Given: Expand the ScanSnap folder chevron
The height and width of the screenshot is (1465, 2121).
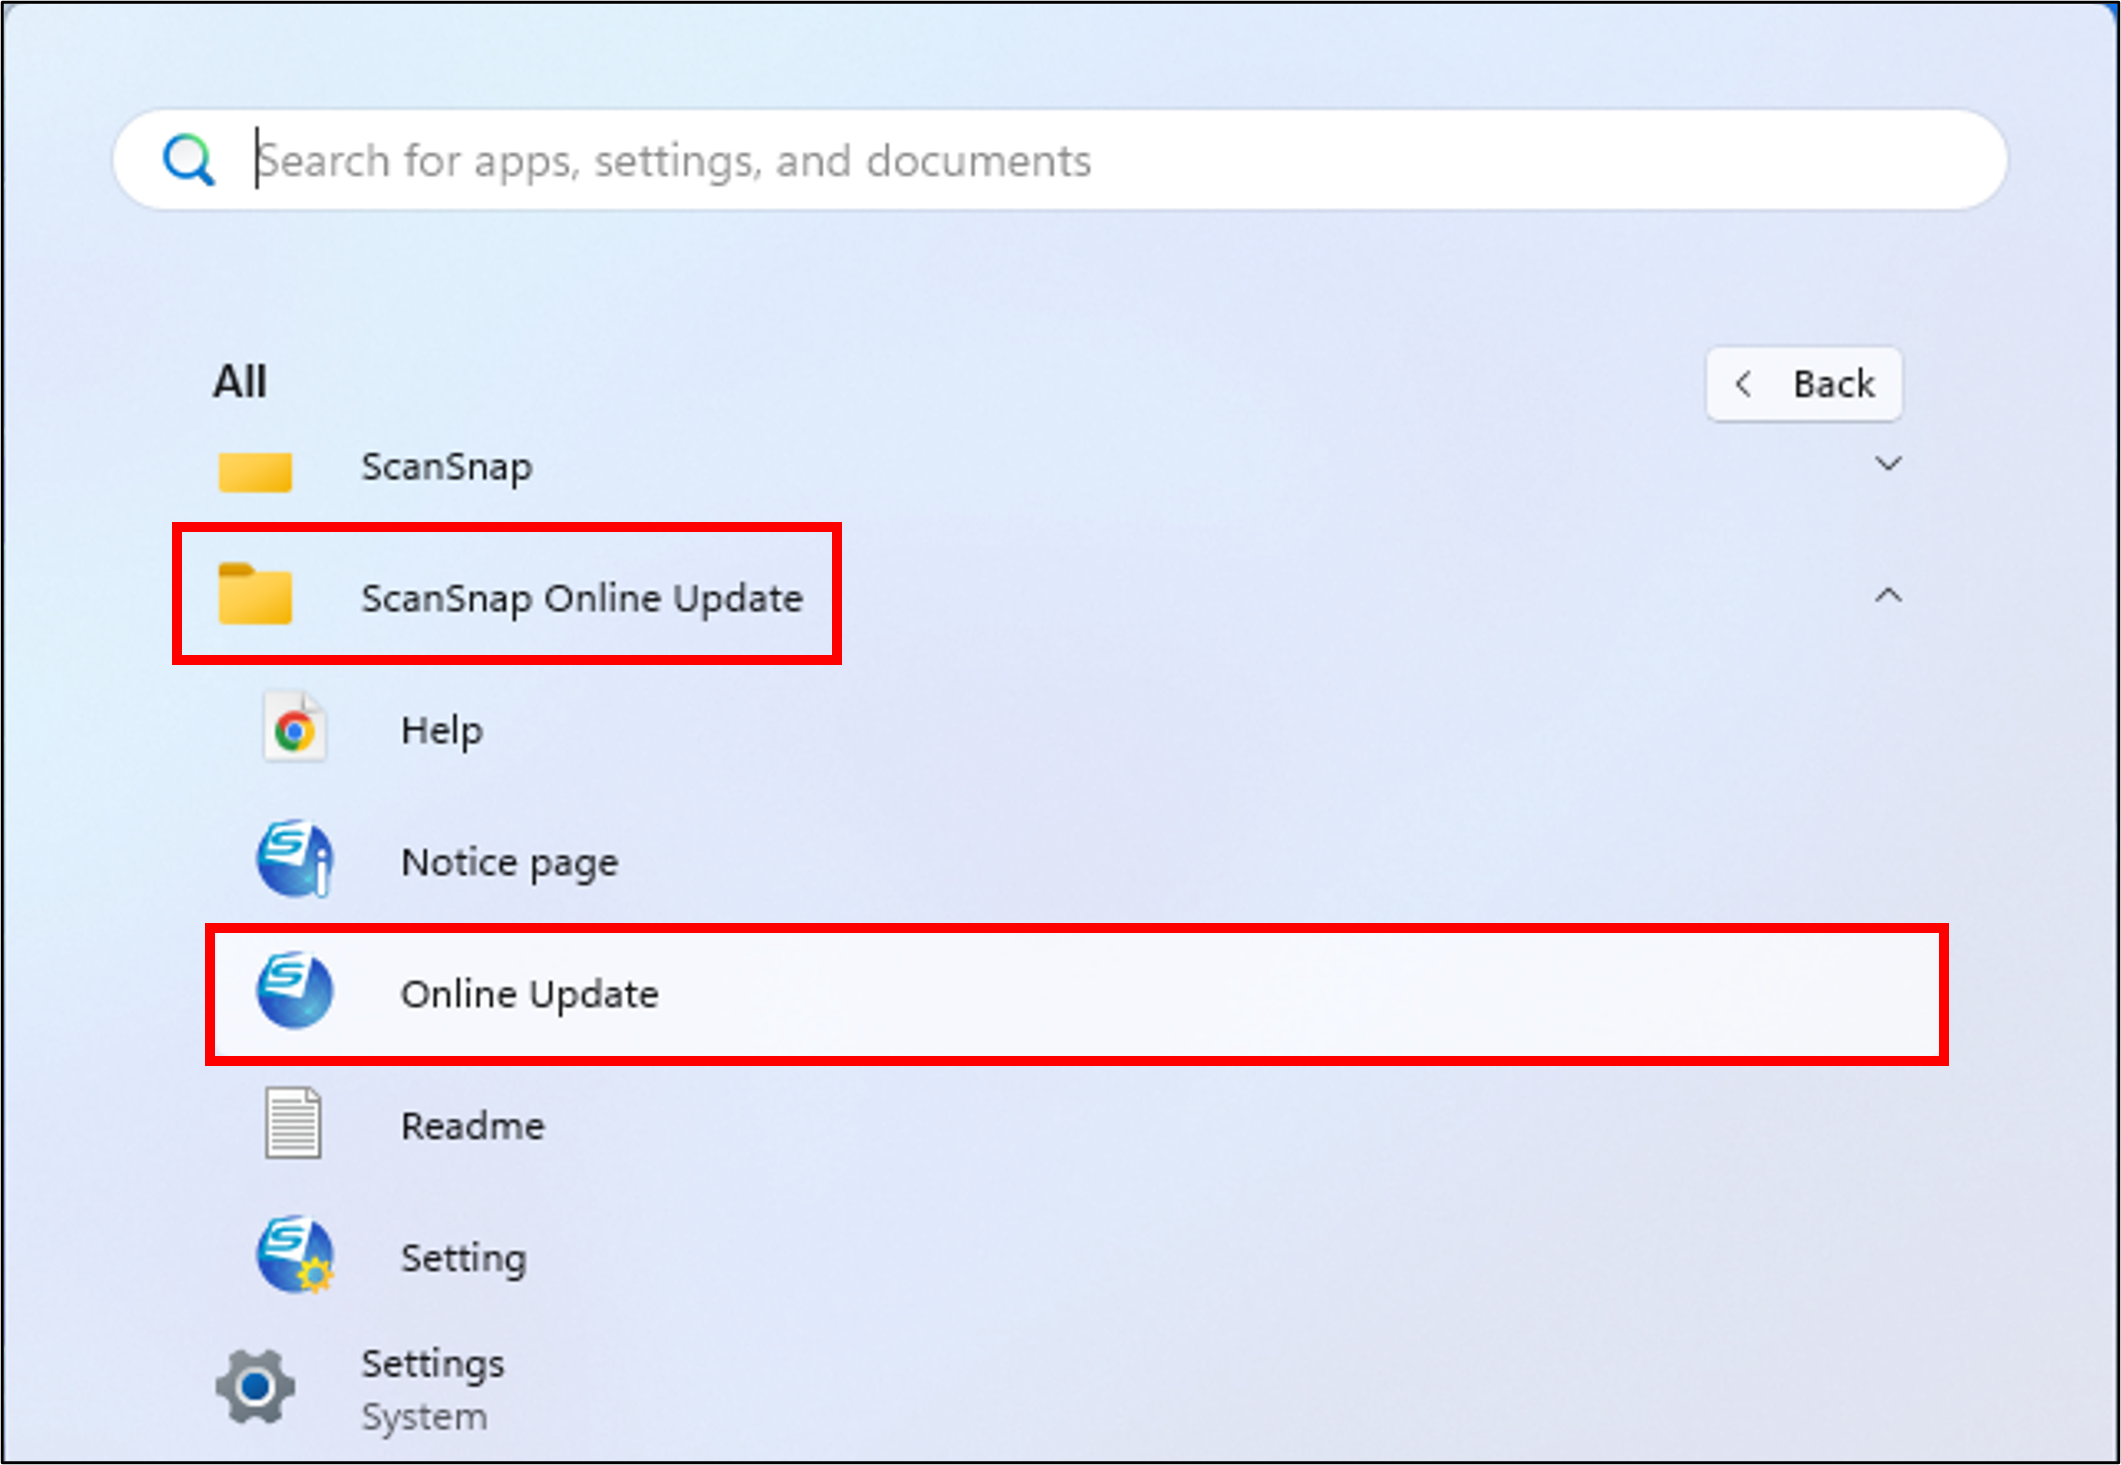Looking at the screenshot, I should pos(1887,464).
